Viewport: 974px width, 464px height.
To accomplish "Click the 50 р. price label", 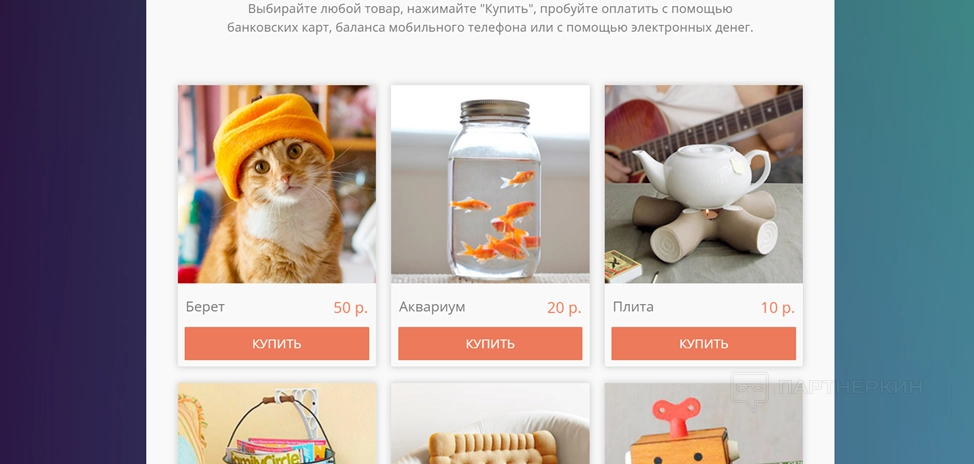I will click(x=350, y=307).
